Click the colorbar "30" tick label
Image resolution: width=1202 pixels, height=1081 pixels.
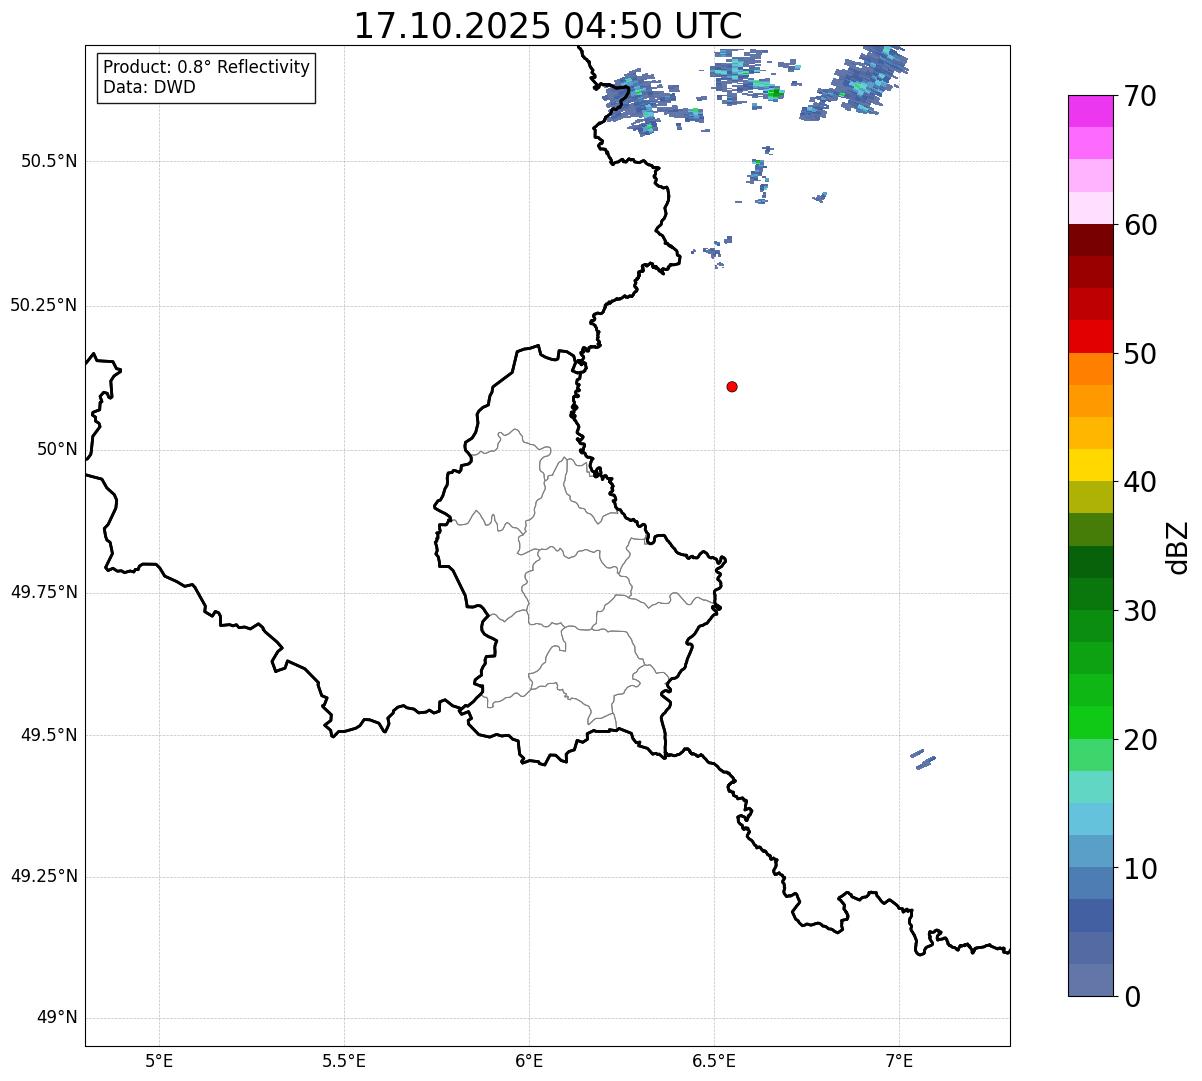tap(1140, 611)
